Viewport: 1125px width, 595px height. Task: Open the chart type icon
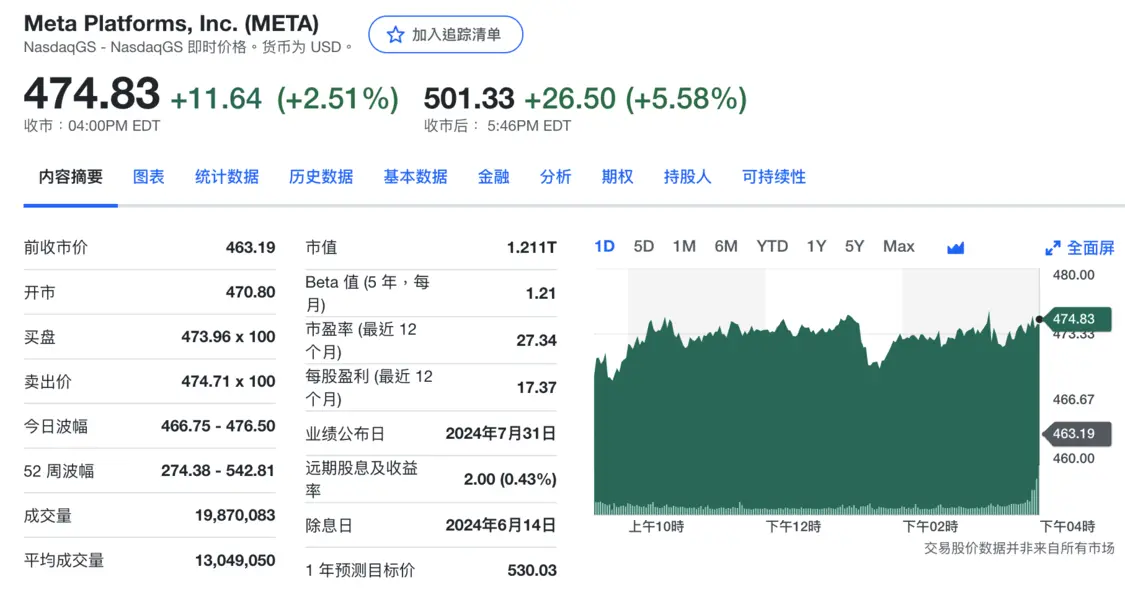[955, 248]
